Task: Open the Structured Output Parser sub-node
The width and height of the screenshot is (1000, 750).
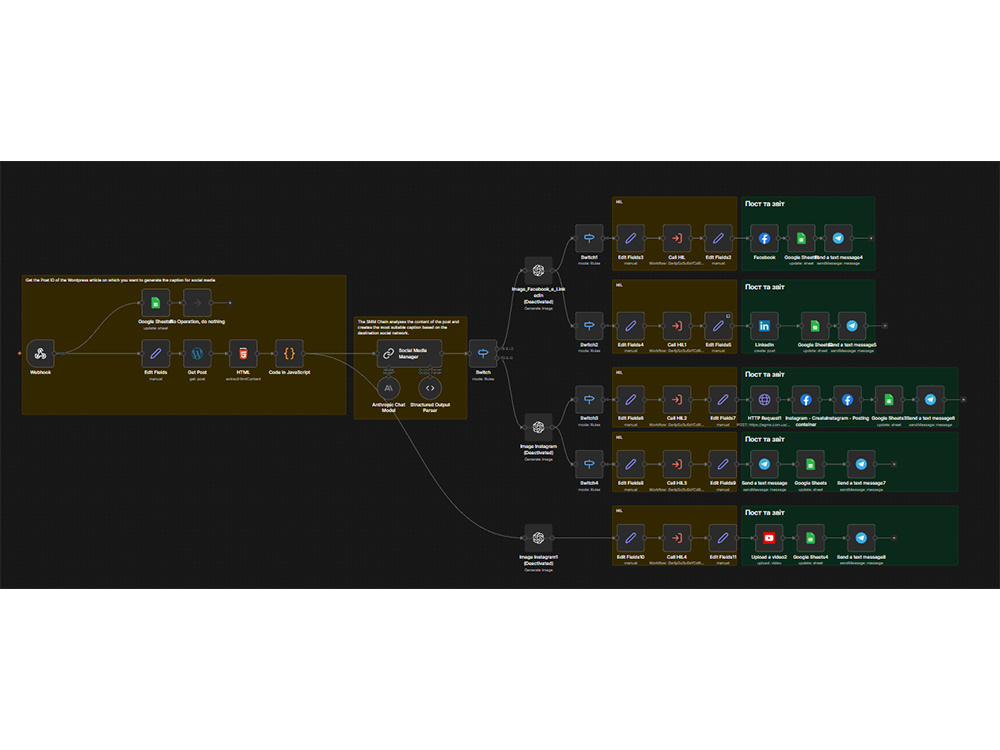Action: click(x=430, y=388)
